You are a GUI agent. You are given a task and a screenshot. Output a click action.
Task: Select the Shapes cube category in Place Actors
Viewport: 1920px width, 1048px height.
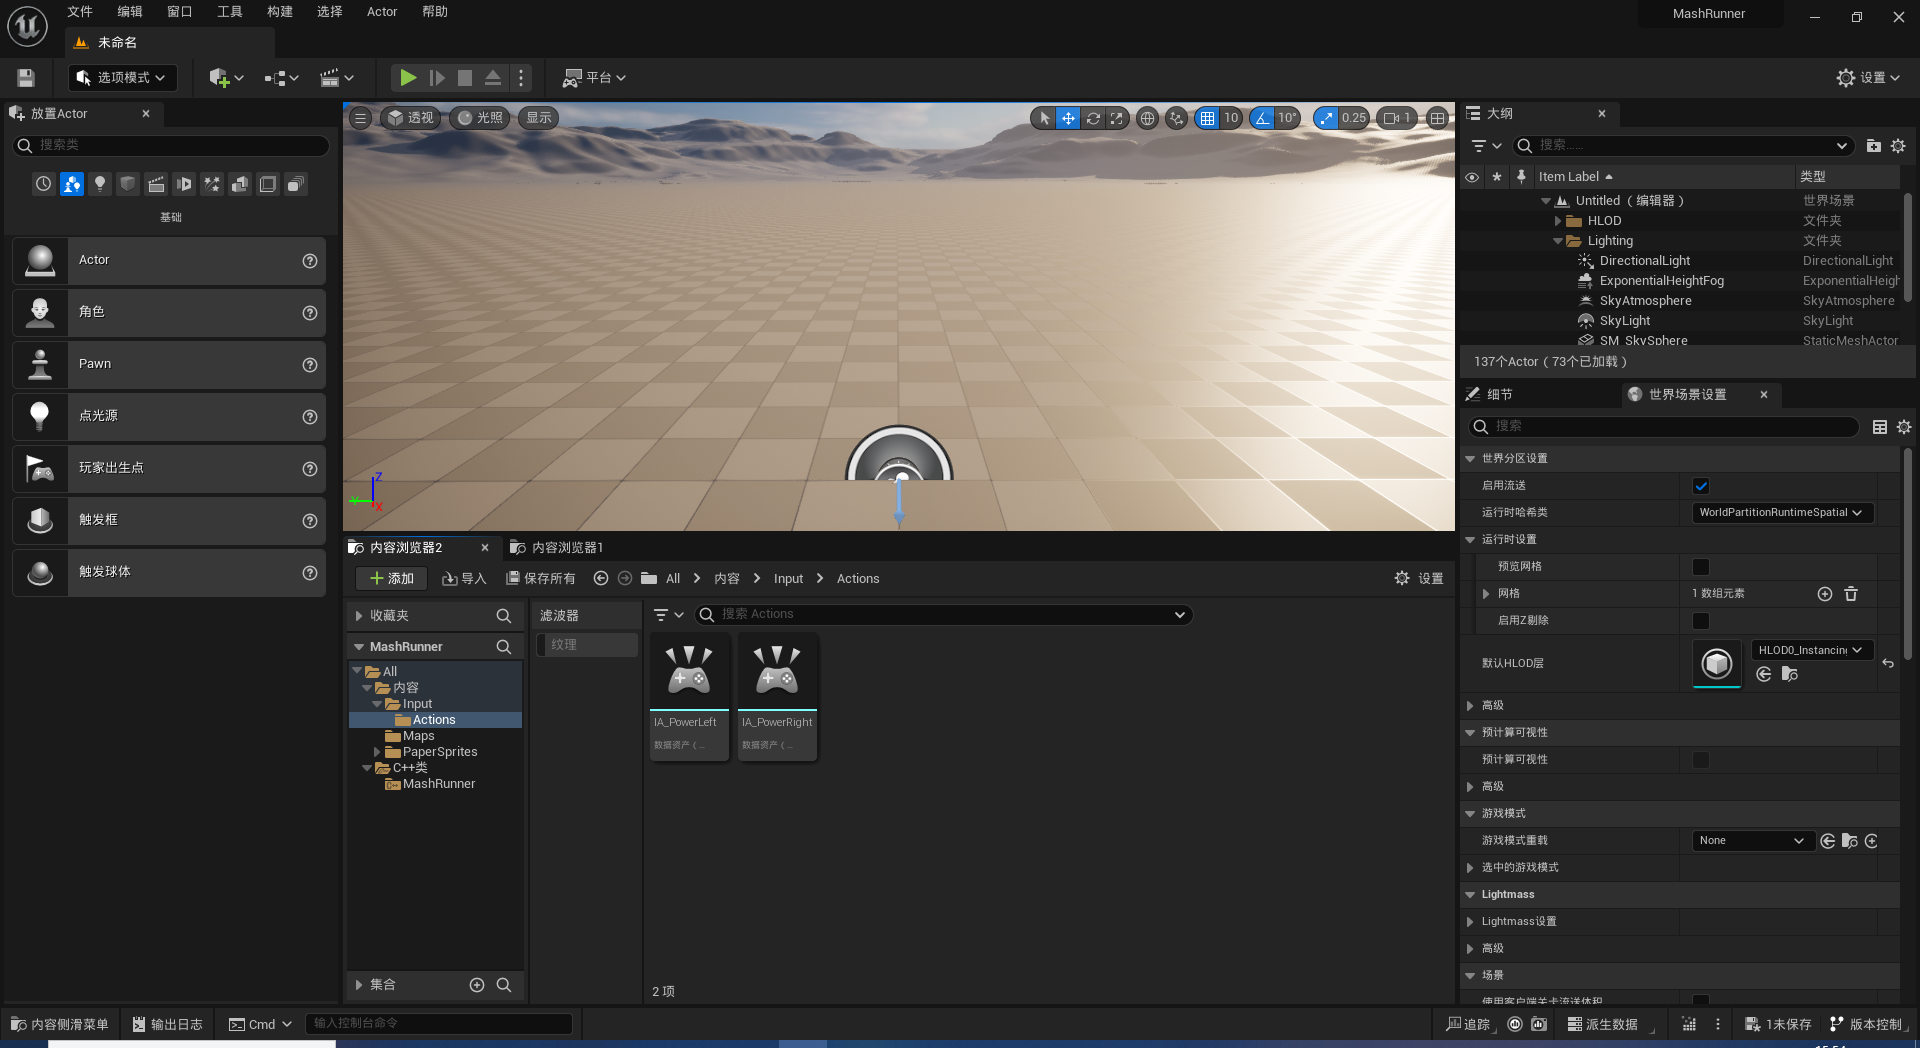tap(127, 184)
